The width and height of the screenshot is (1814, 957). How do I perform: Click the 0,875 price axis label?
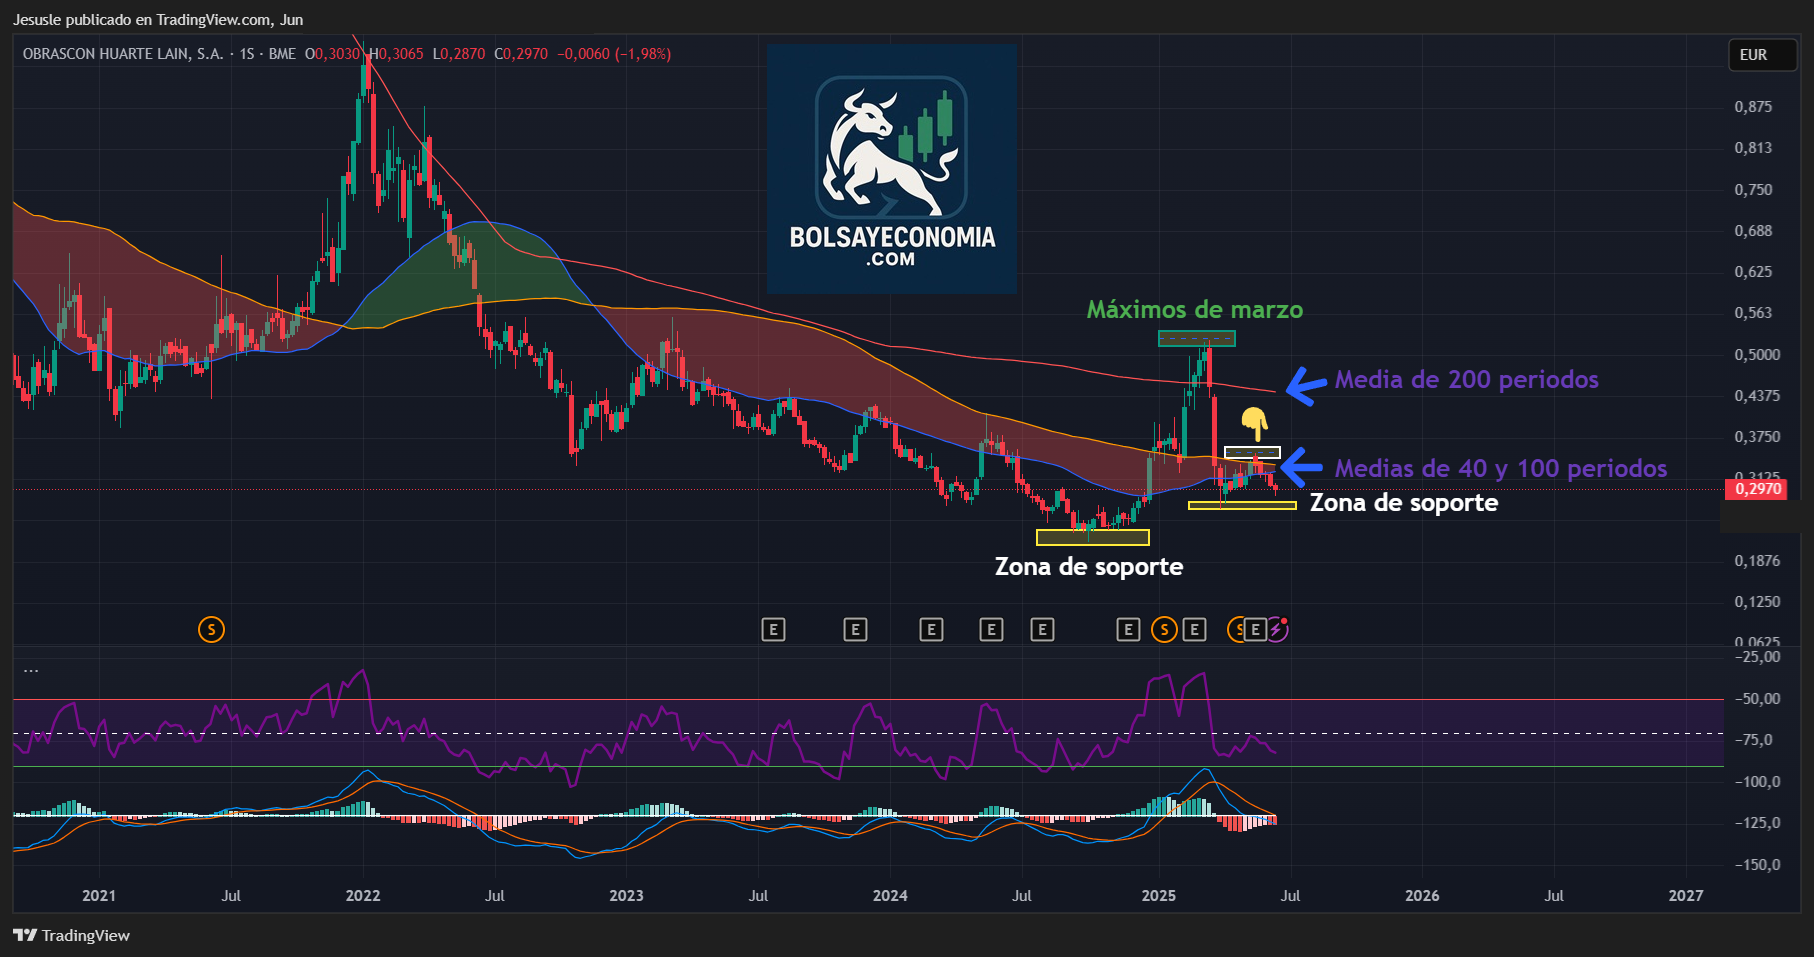pyautogui.click(x=1753, y=106)
